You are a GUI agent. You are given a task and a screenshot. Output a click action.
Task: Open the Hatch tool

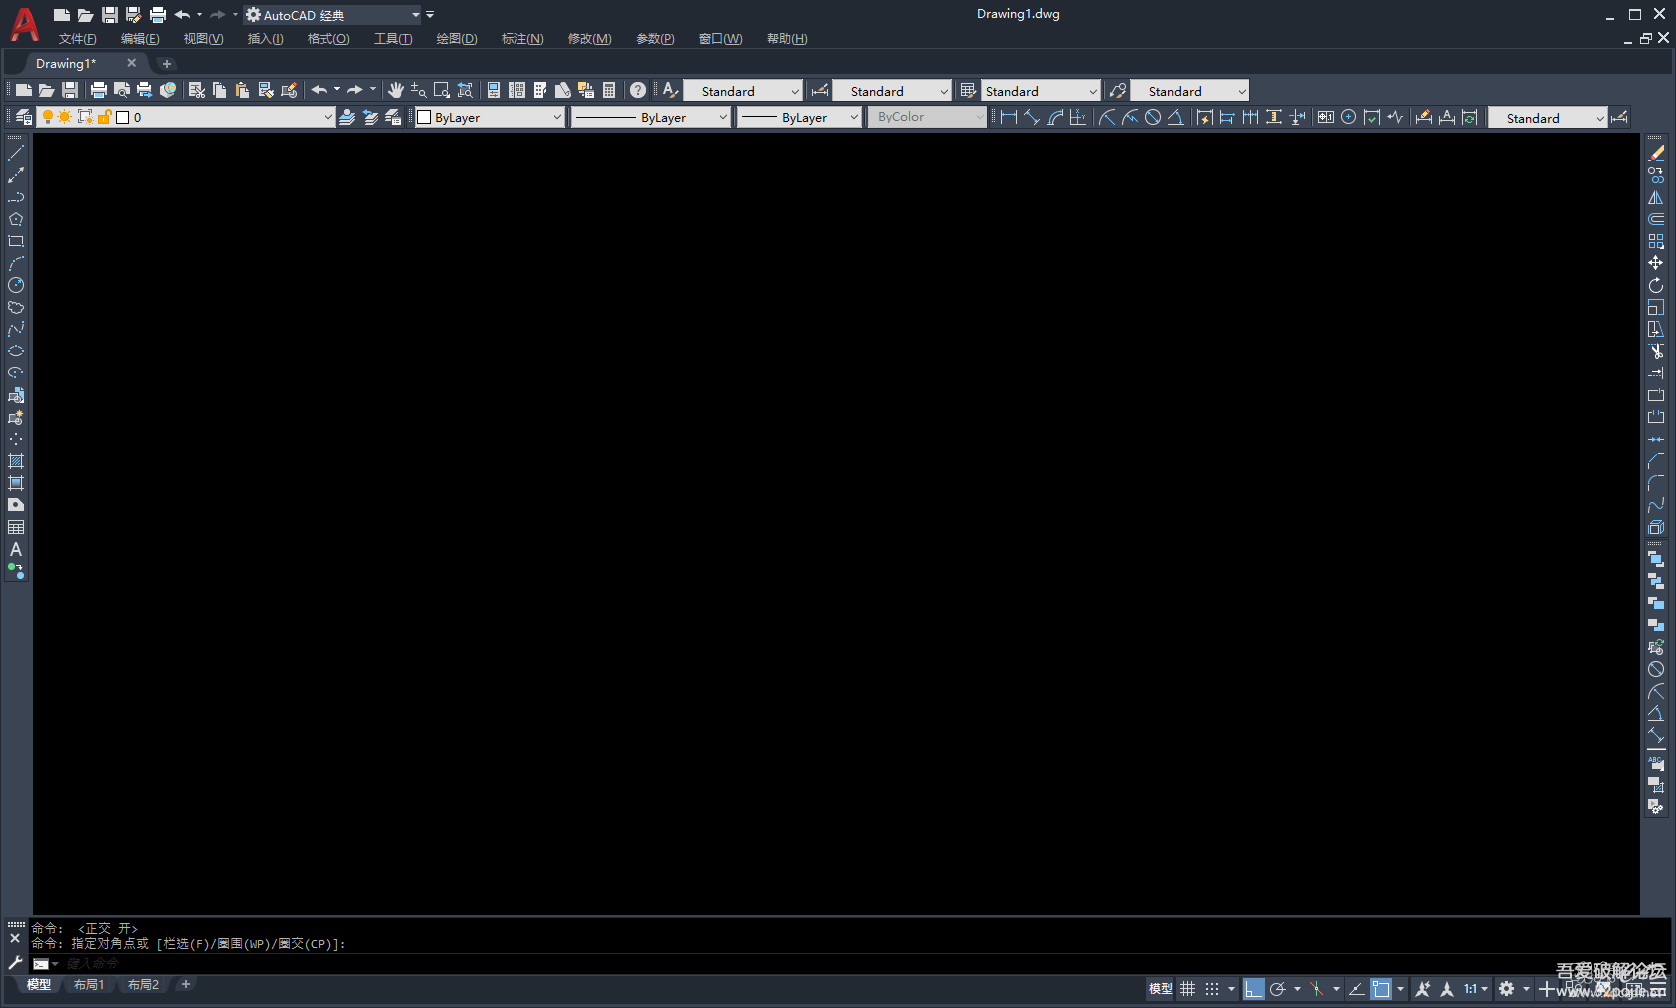coord(16,461)
